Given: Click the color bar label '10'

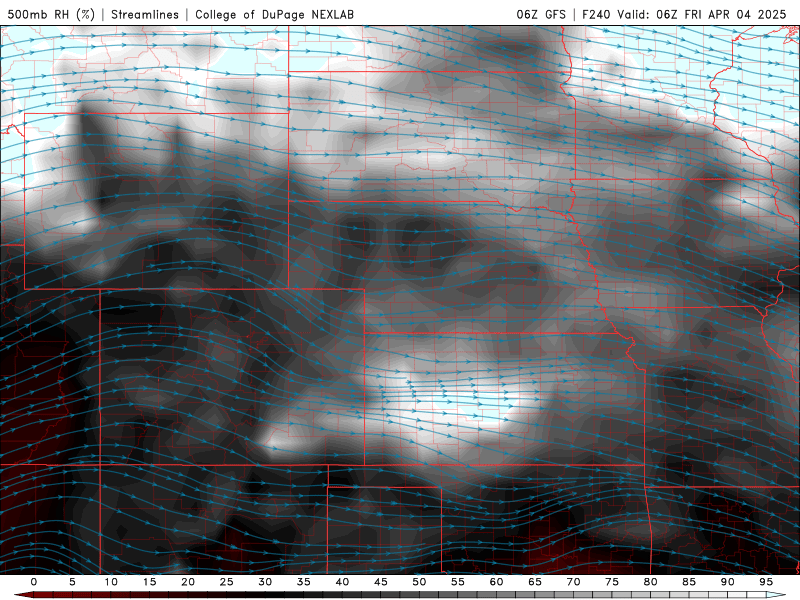Looking at the screenshot, I should 111,582.
